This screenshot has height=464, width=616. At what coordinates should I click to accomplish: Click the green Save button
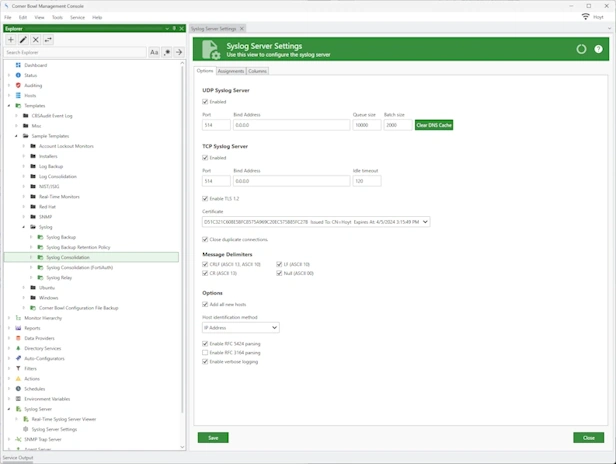tap(212, 437)
